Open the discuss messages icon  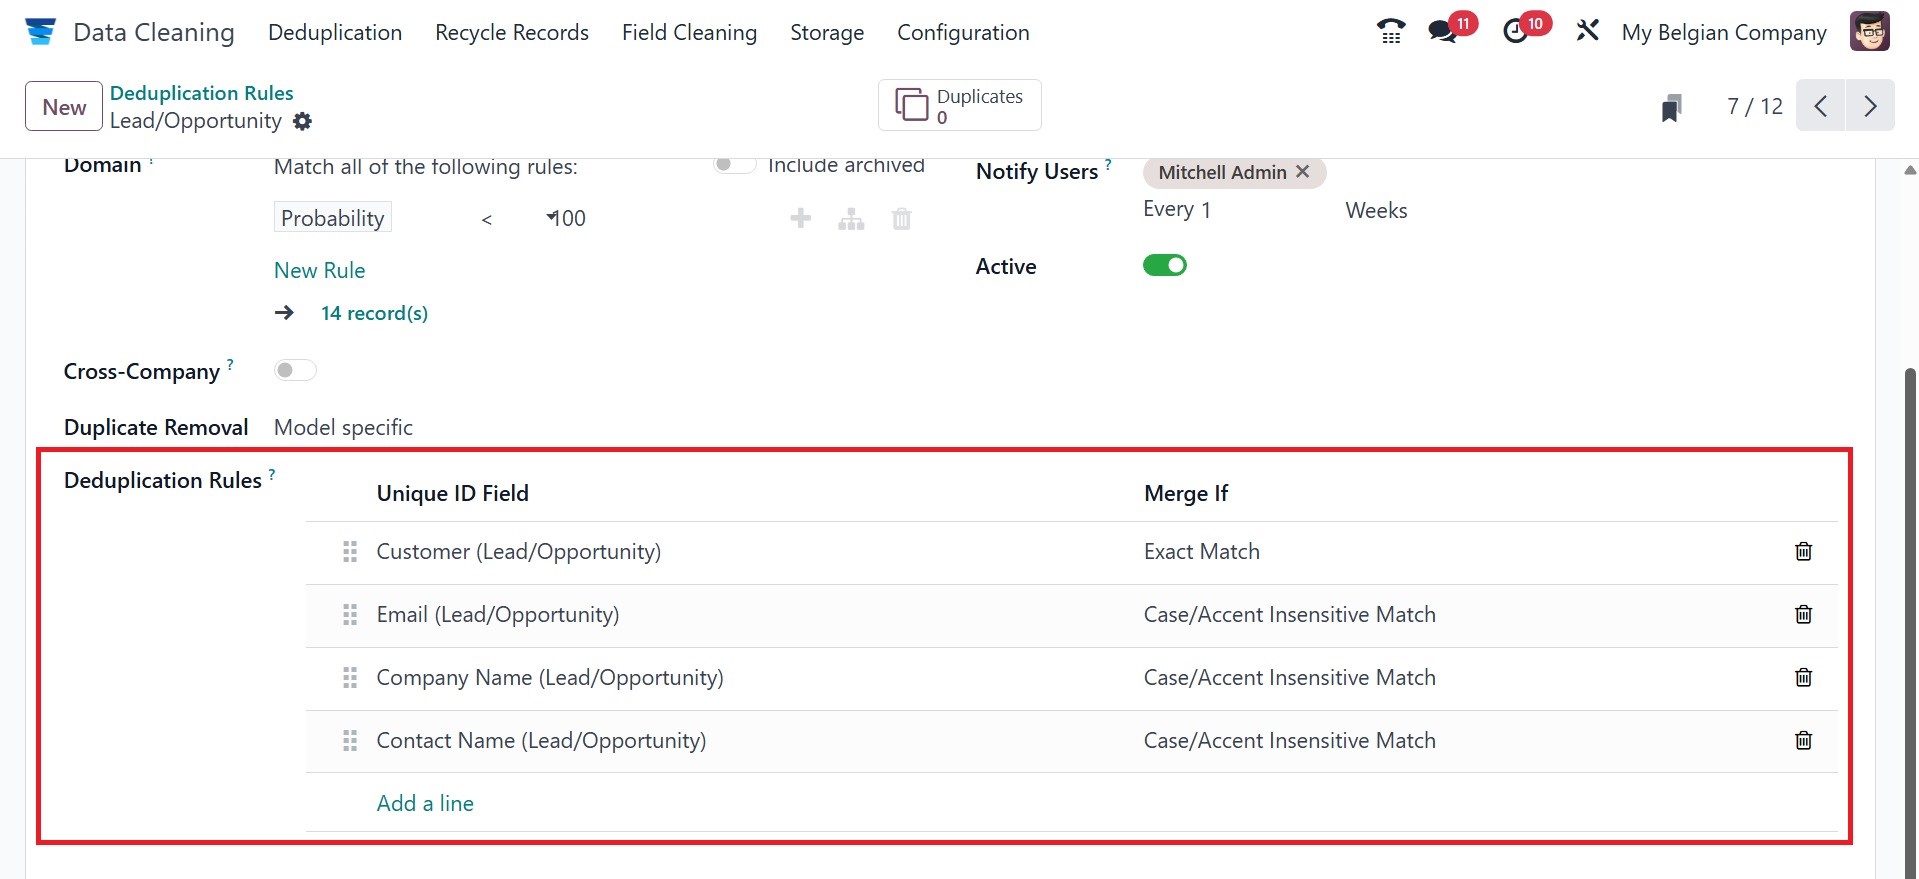[1443, 32]
